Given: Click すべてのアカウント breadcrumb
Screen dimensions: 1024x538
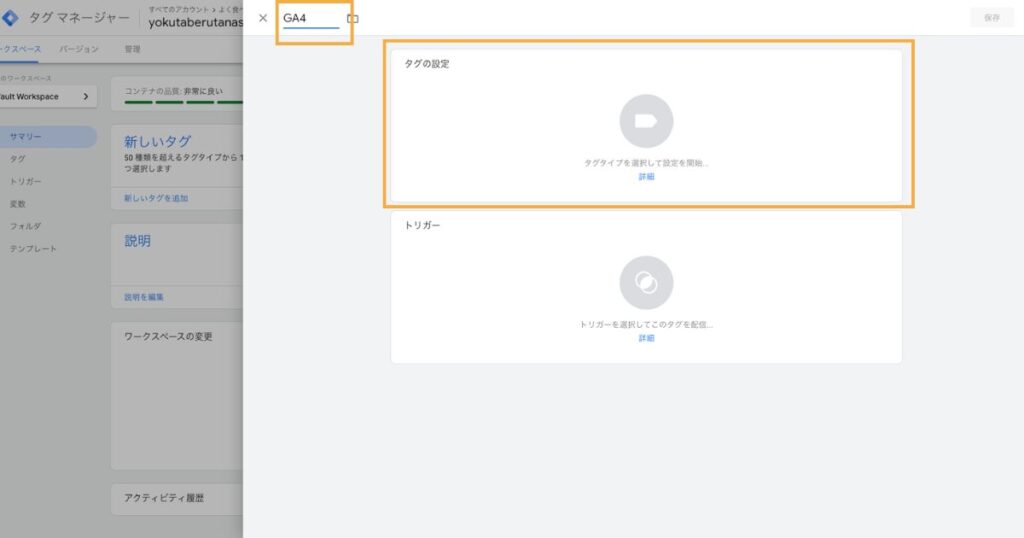Looking at the screenshot, I should (178, 10).
